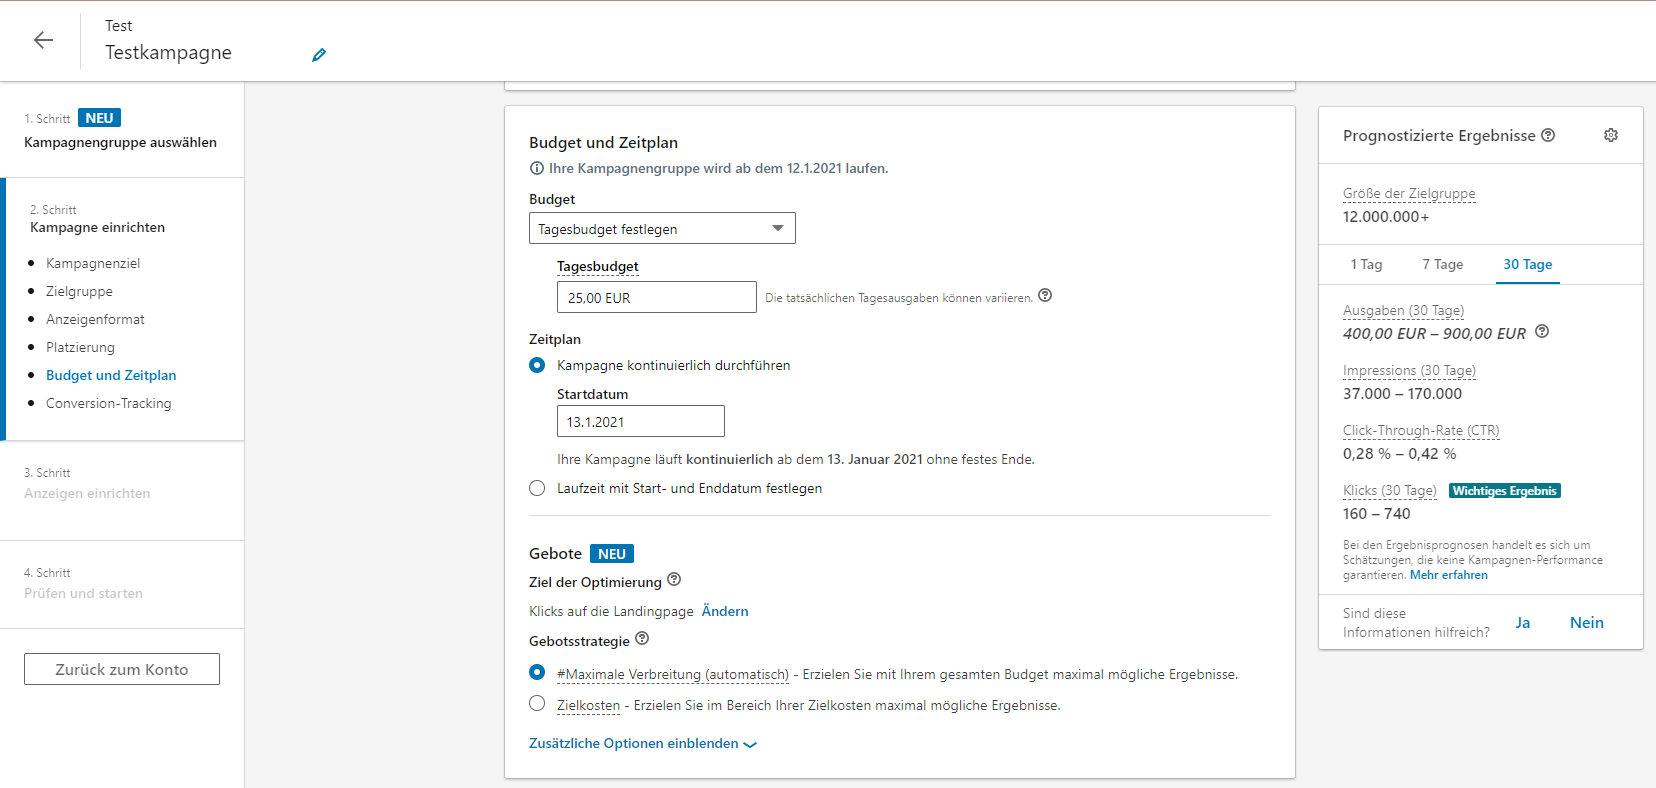Switch forecast to 1 Tag tab
The height and width of the screenshot is (788, 1656).
[x=1366, y=264]
